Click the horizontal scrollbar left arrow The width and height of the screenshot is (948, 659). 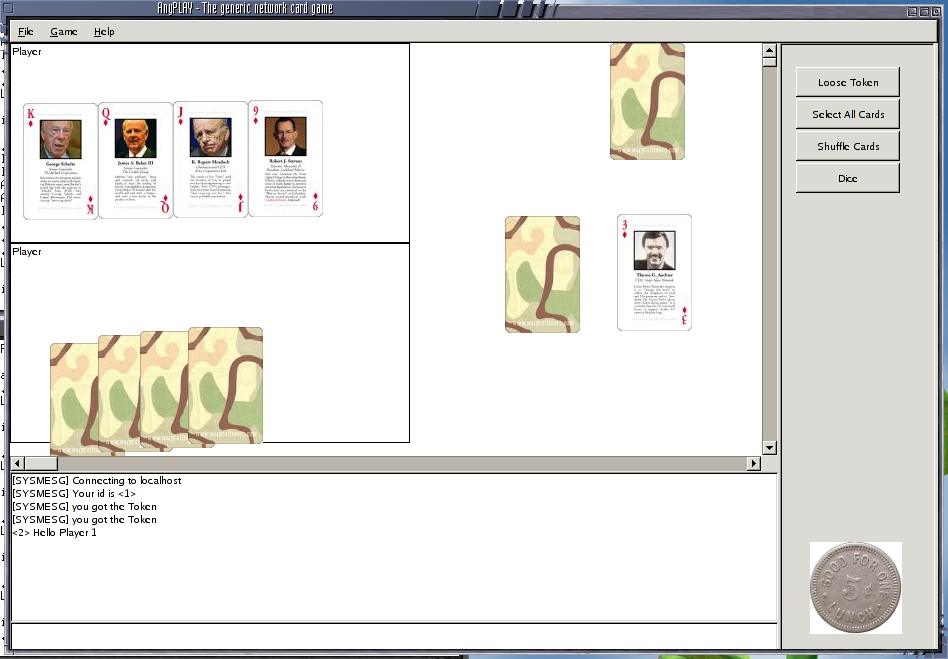pos(18,463)
